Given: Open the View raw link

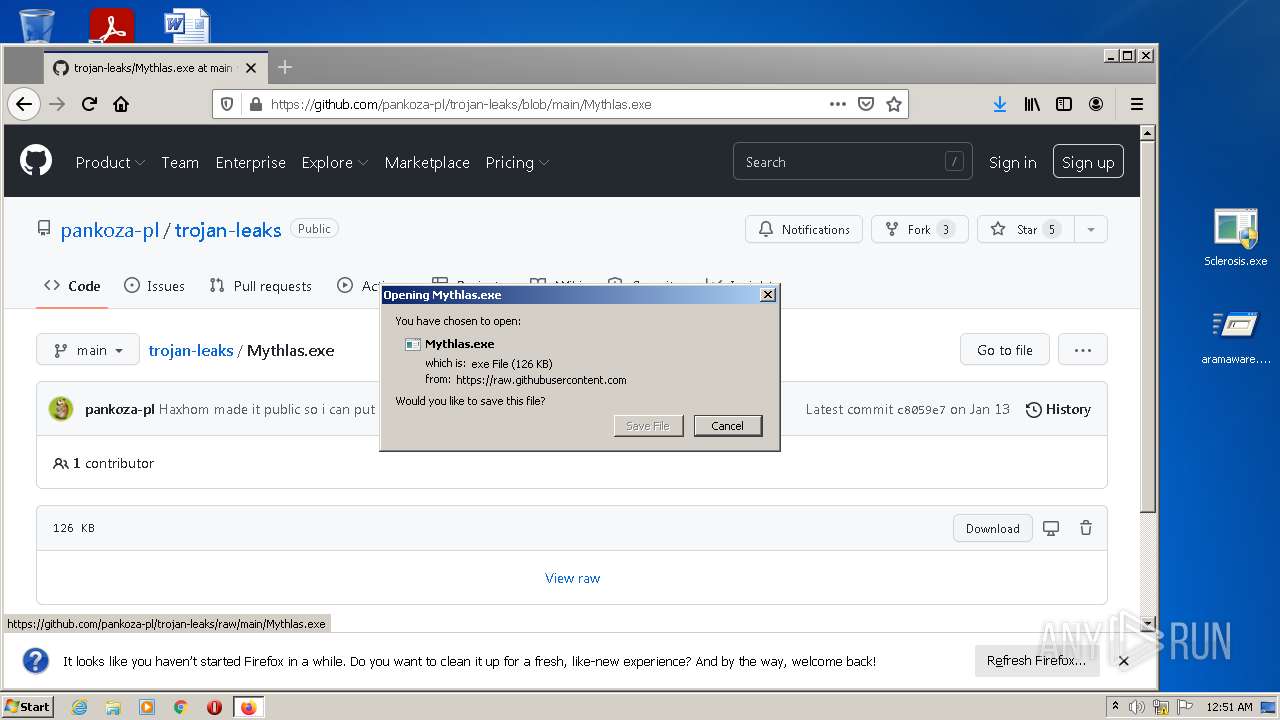Looking at the screenshot, I should click(572, 578).
